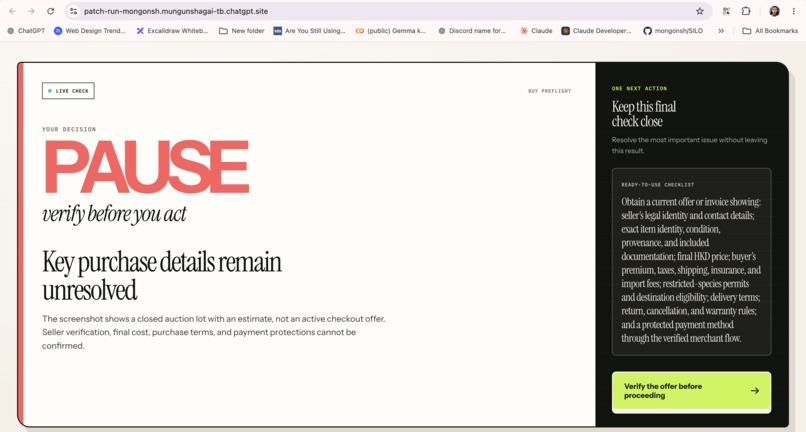Image resolution: width=806 pixels, height=432 pixels.
Task: Select the address bar URL text
Action: [x=176, y=11]
